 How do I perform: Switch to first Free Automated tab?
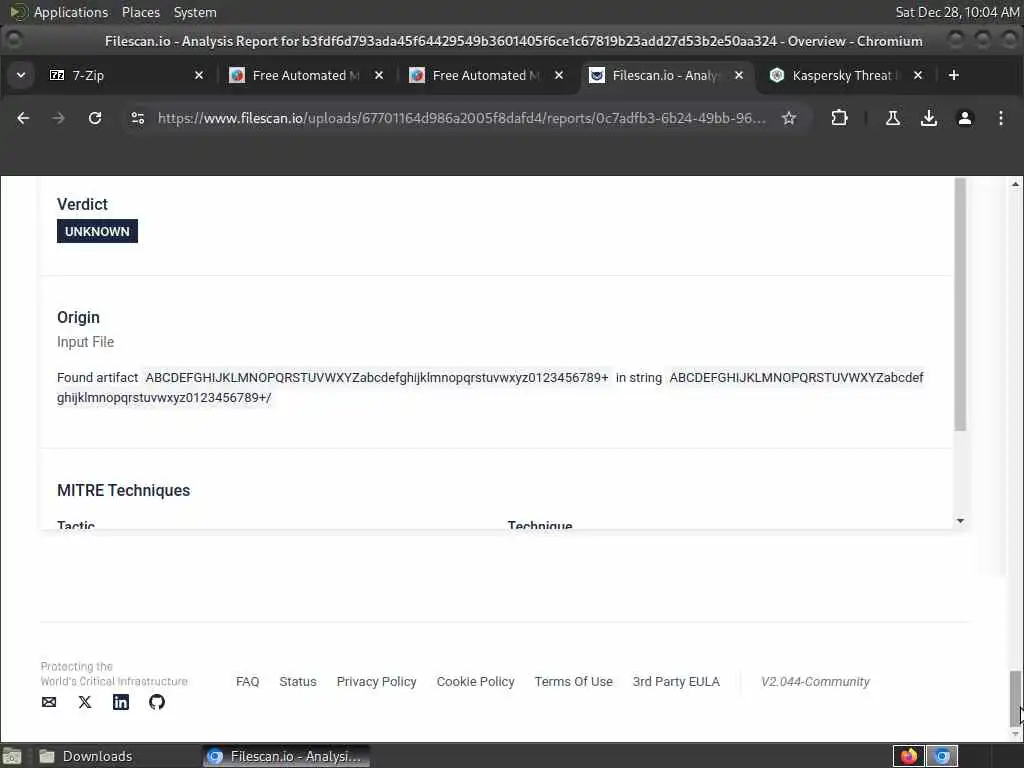(x=305, y=76)
